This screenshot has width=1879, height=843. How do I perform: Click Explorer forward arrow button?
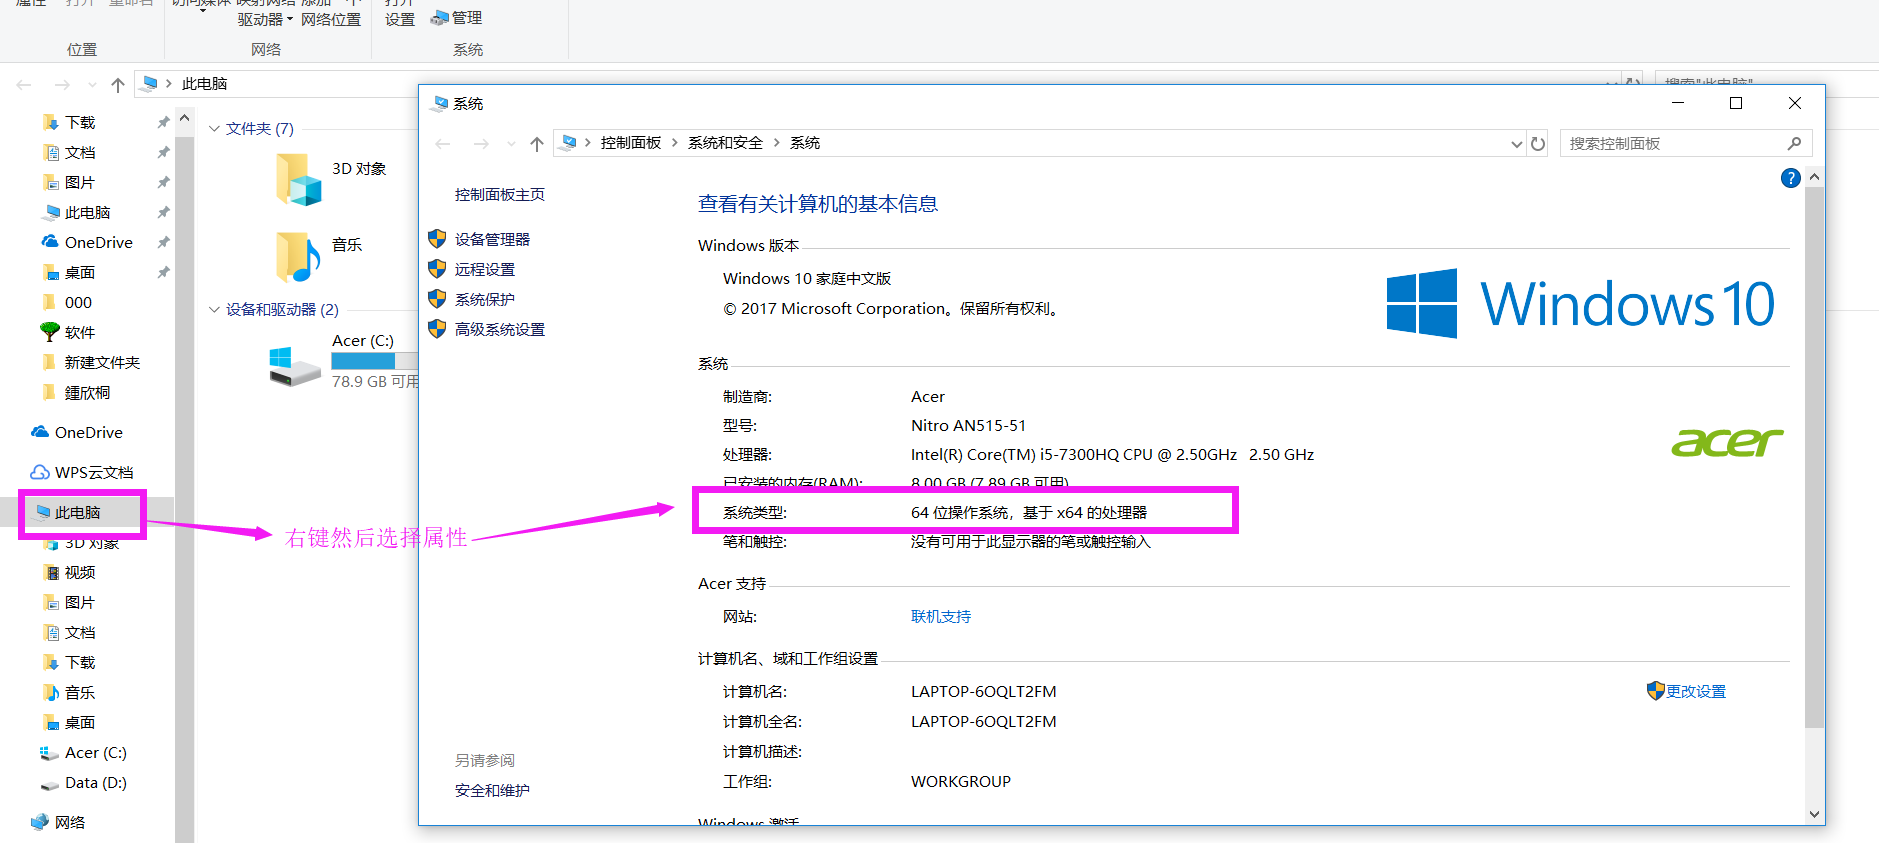pyautogui.click(x=62, y=85)
